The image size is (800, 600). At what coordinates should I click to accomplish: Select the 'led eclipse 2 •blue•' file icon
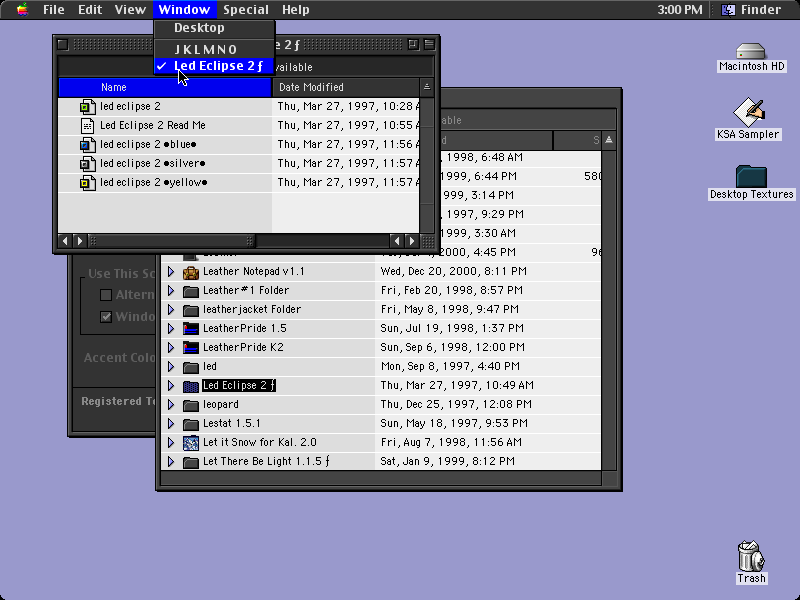(x=88, y=145)
